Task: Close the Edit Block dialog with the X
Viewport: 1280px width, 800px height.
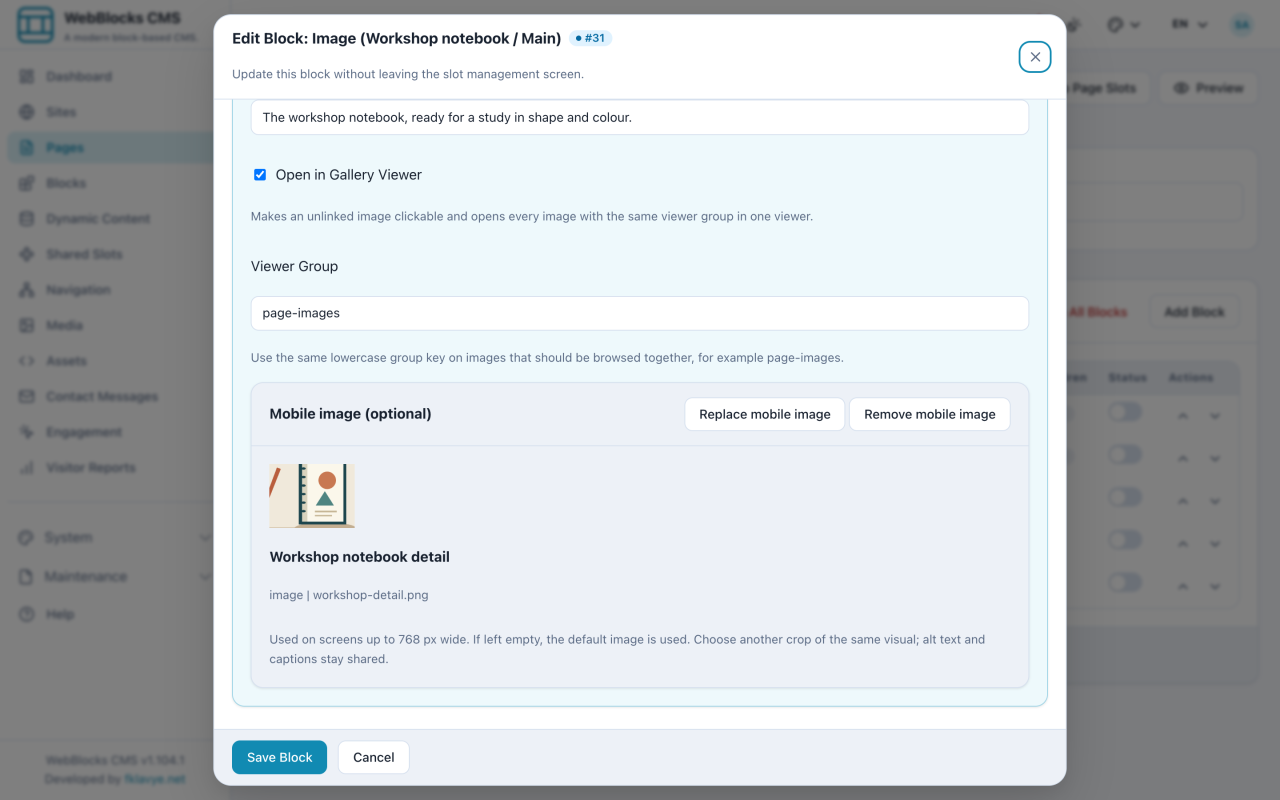Action: pyautogui.click(x=1035, y=57)
